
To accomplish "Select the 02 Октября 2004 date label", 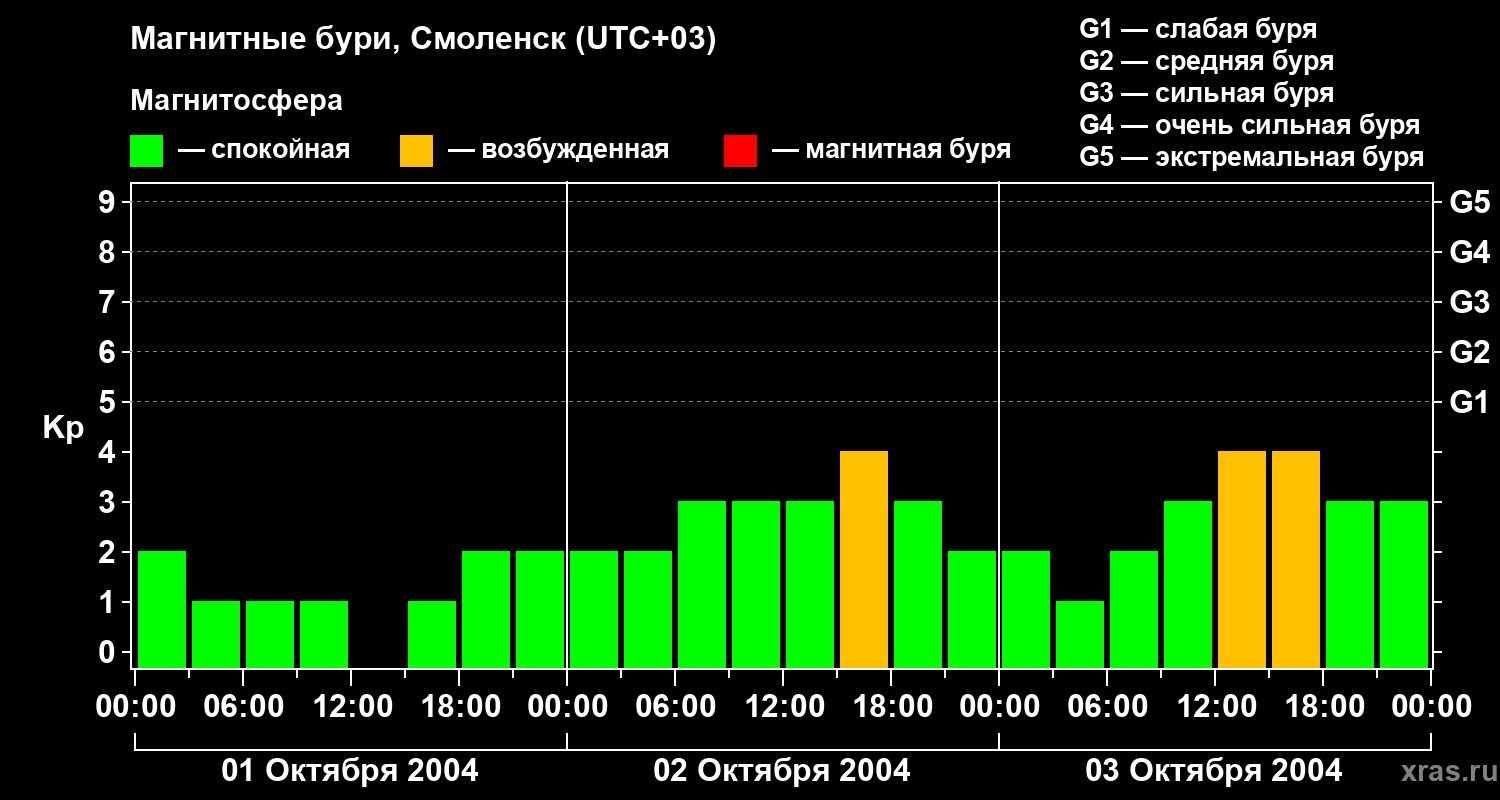I will [782, 771].
